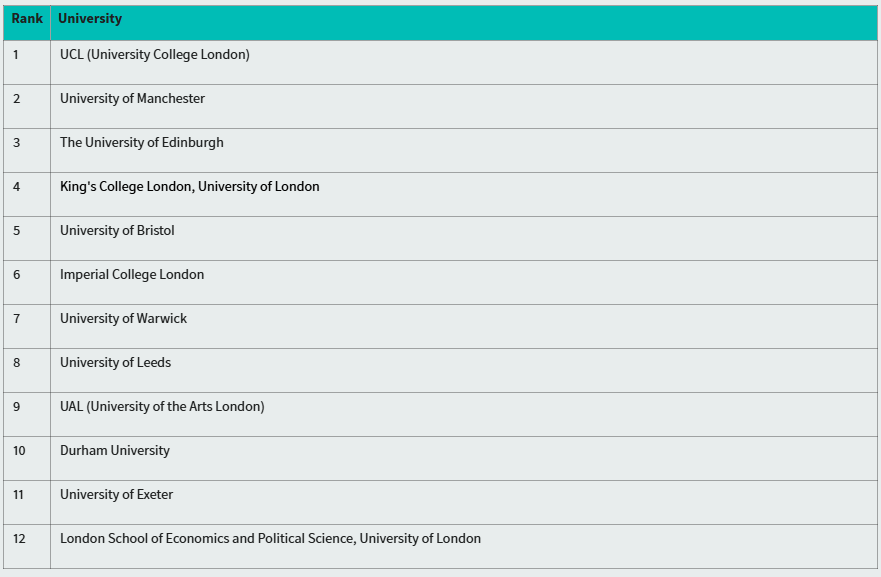Click rank number 6 cell

tap(27, 283)
